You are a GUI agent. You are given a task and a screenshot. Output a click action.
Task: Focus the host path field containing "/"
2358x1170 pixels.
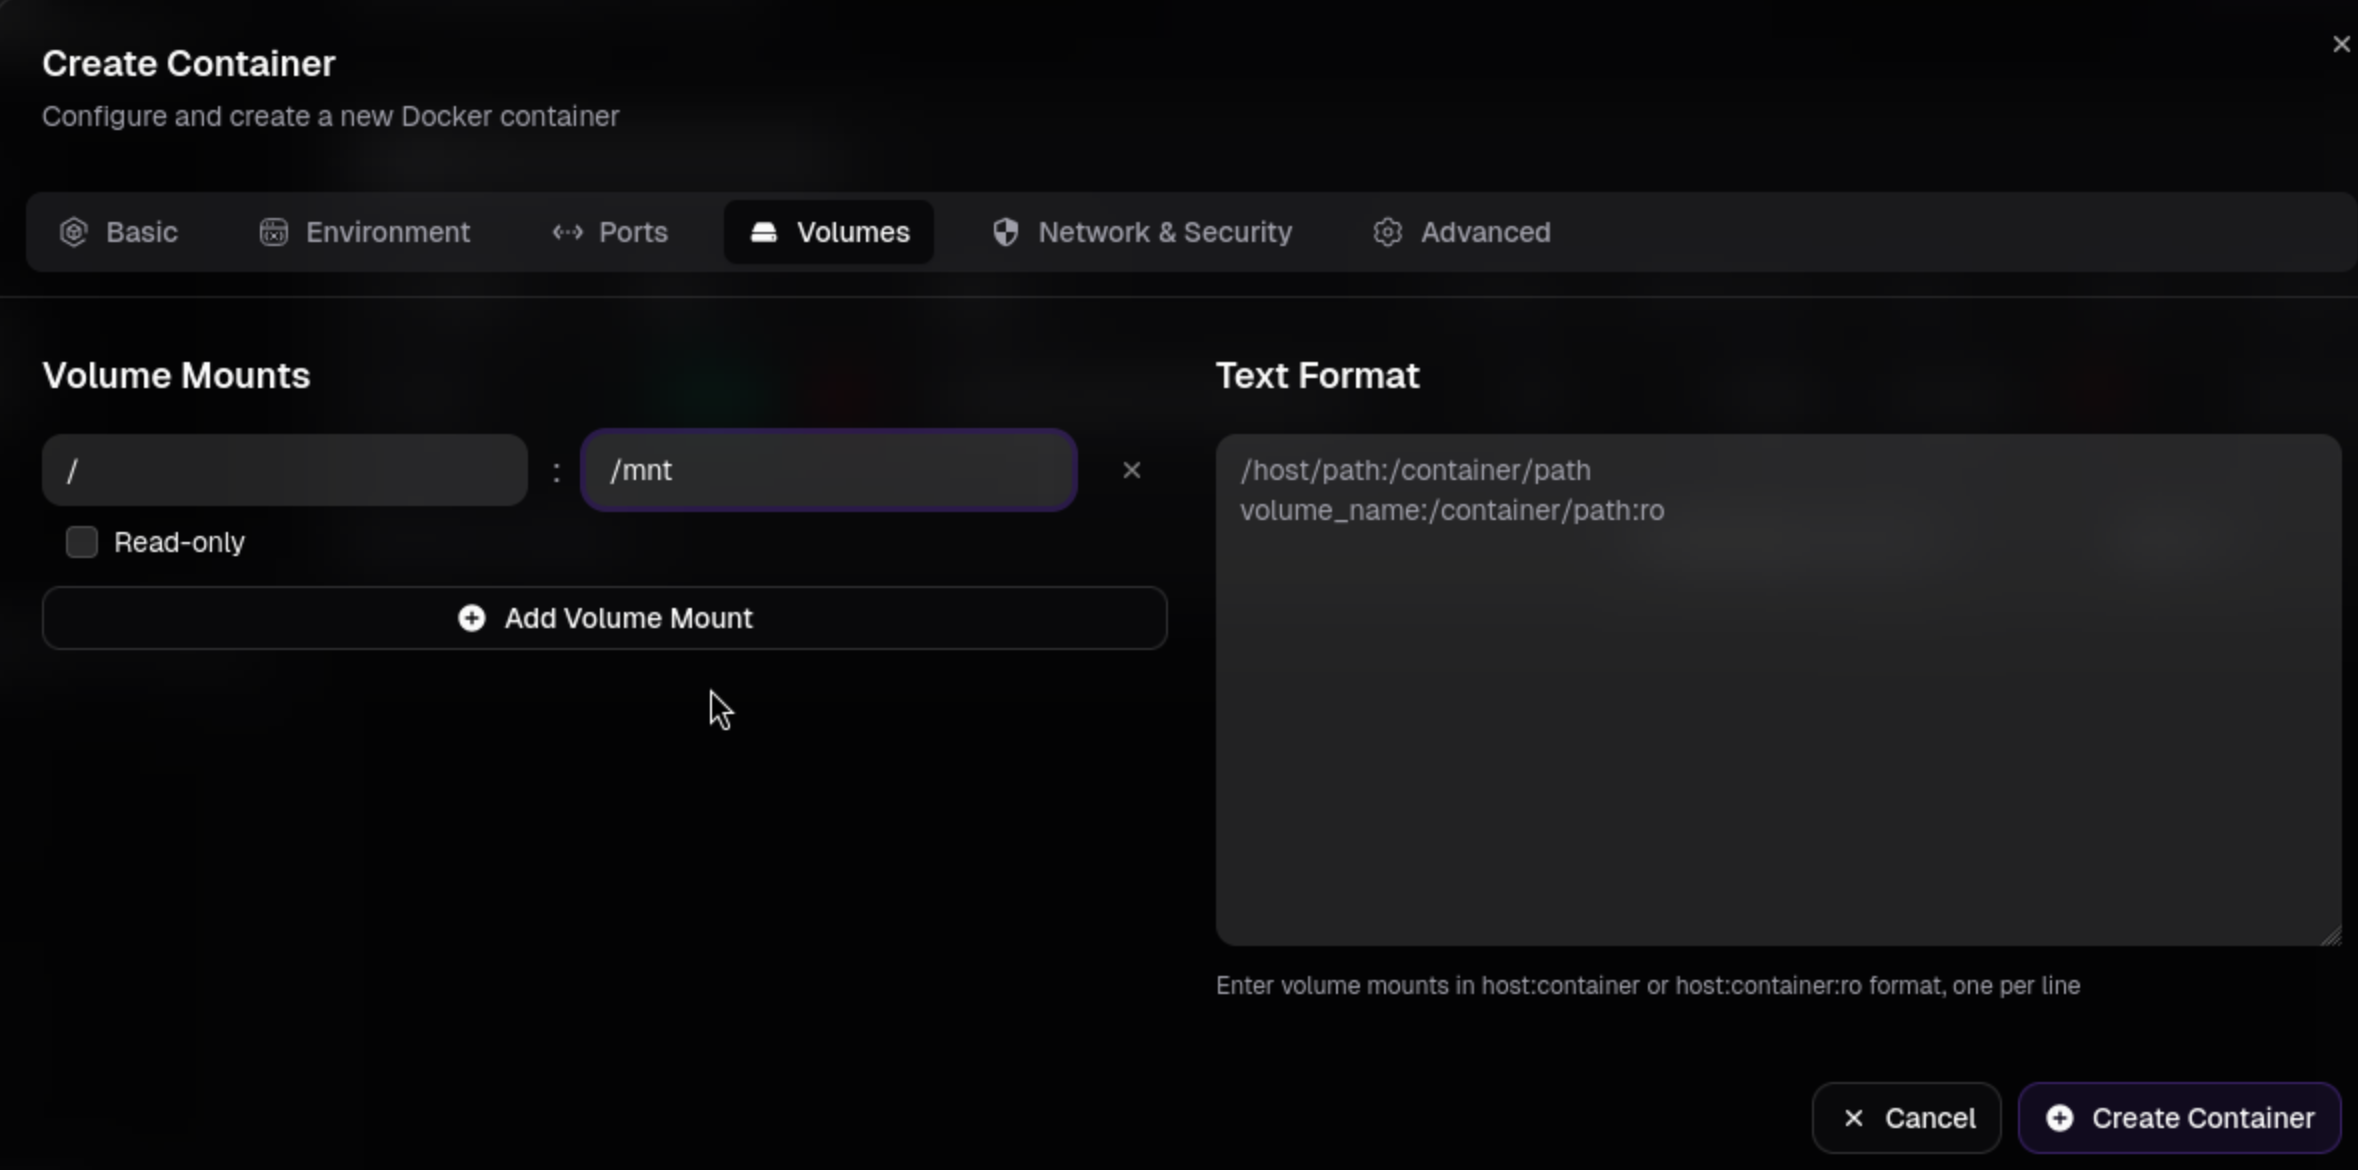coord(285,470)
